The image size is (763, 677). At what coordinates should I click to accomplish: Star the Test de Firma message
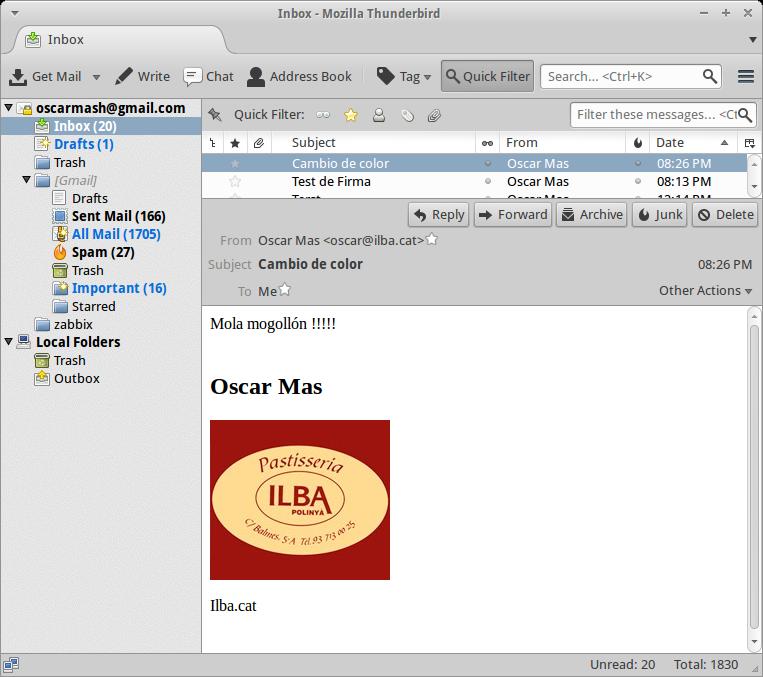(235, 182)
